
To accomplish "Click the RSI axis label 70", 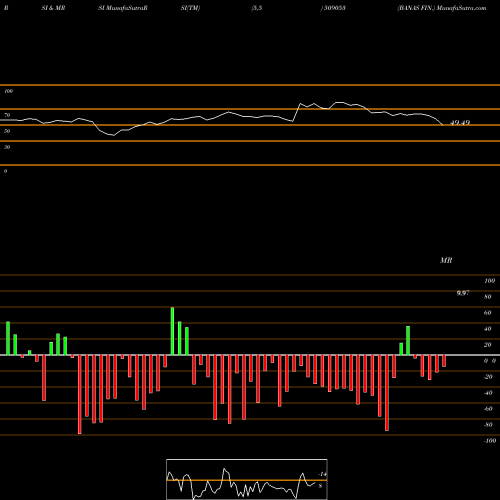I will (x=7, y=115).
